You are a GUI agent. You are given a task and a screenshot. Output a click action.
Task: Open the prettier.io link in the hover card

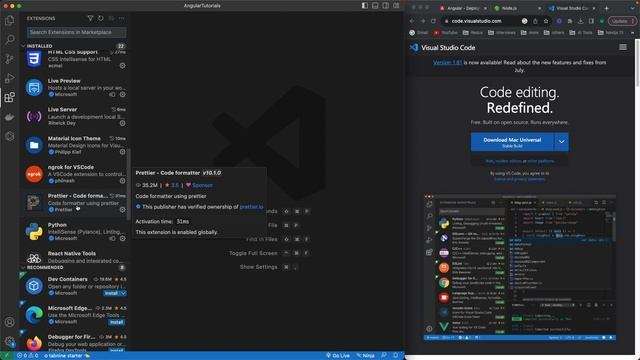[251, 207]
